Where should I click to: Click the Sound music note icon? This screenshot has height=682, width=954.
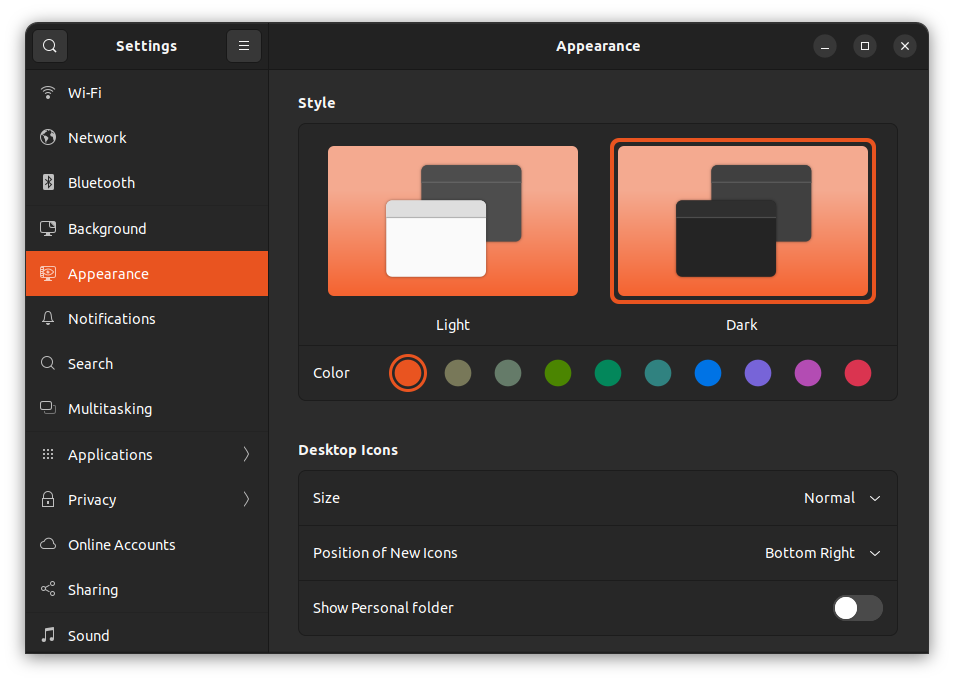(48, 635)
